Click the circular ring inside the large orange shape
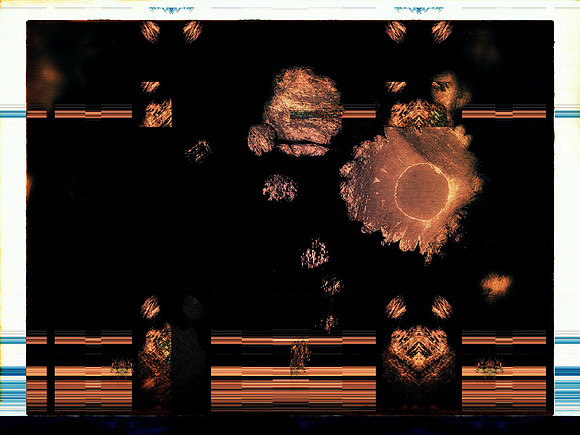 [x=422, y=192]
